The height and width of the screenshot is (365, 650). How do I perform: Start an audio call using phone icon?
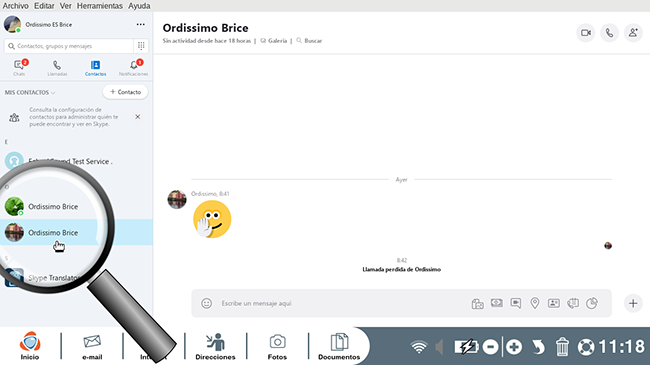(x=609, y=33)
